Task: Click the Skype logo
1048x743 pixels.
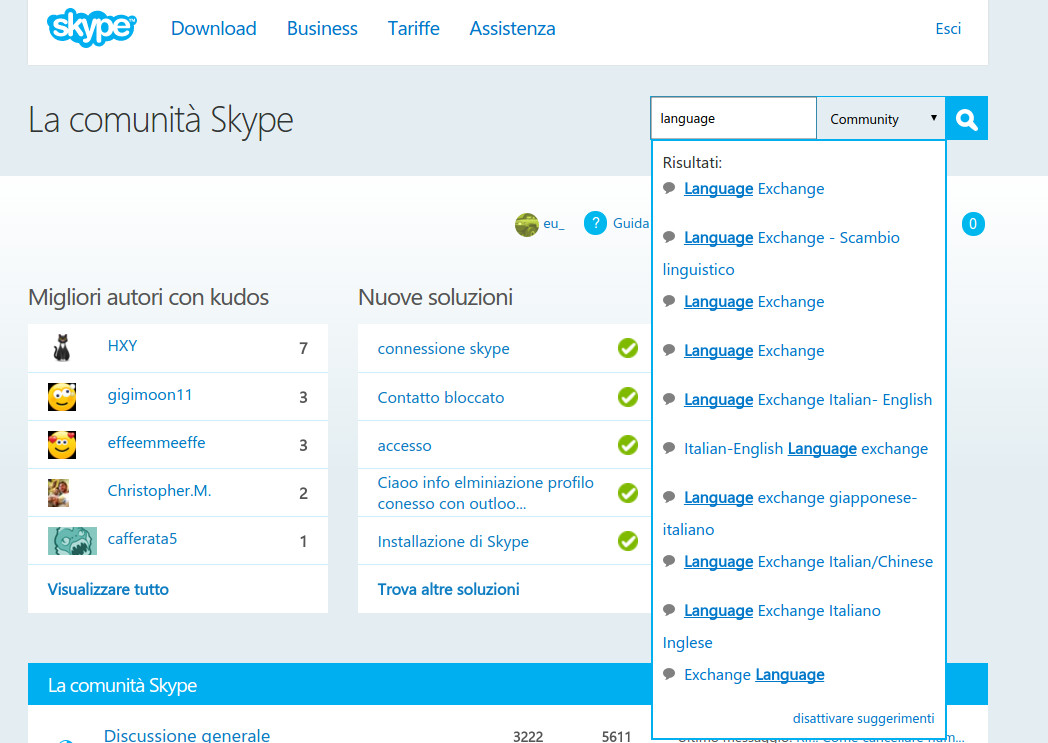Action: pos(92,27)
